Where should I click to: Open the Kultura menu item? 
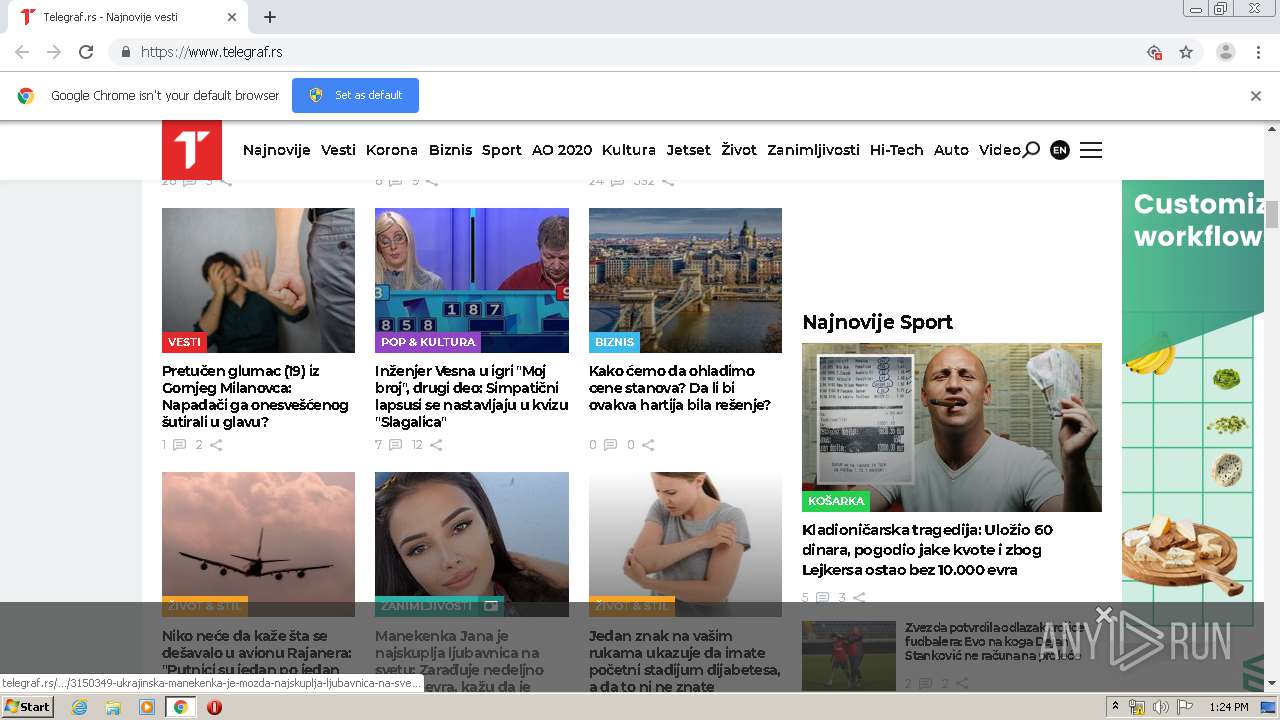coord(629,150)
